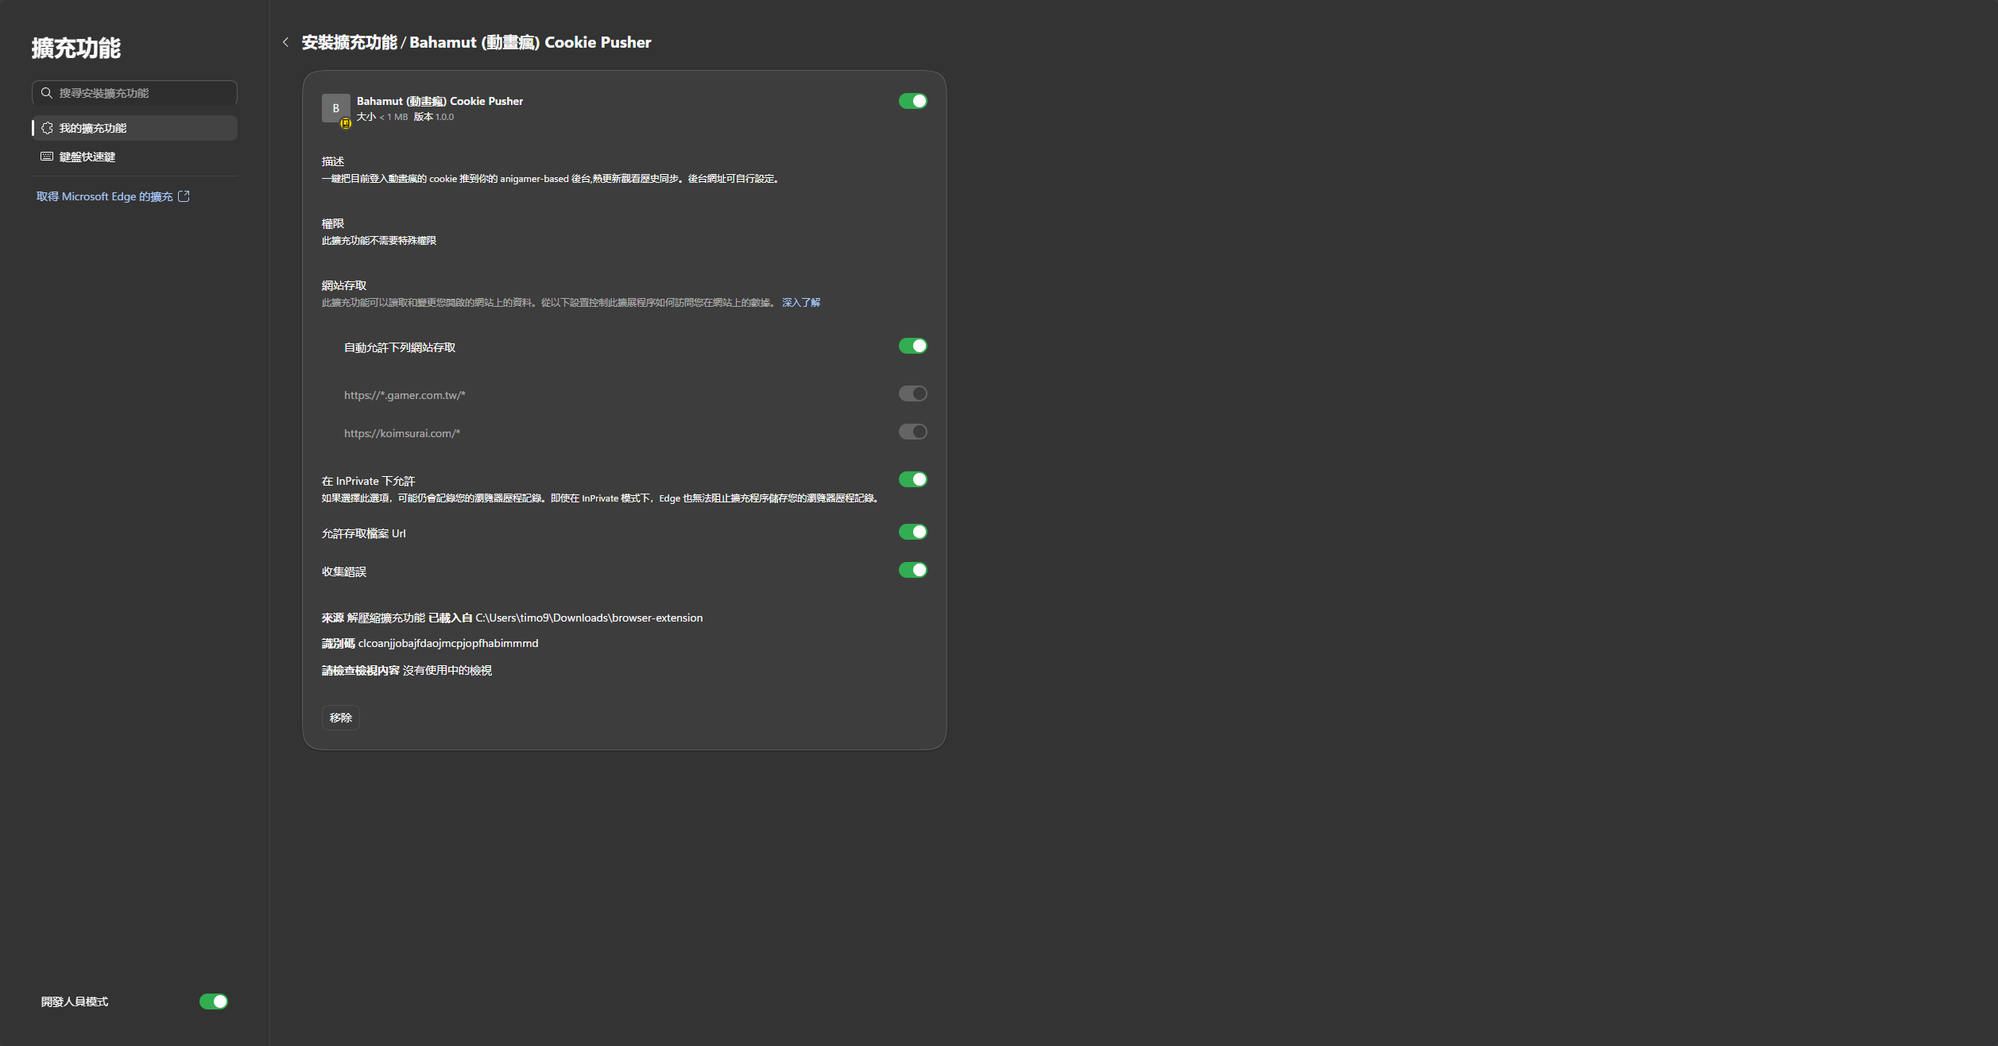Image resolution: width=1998 pixels, height=1046 pixels.
Task: Toggle 允許存取檔案 Url switch
Action: pos(912,532)
